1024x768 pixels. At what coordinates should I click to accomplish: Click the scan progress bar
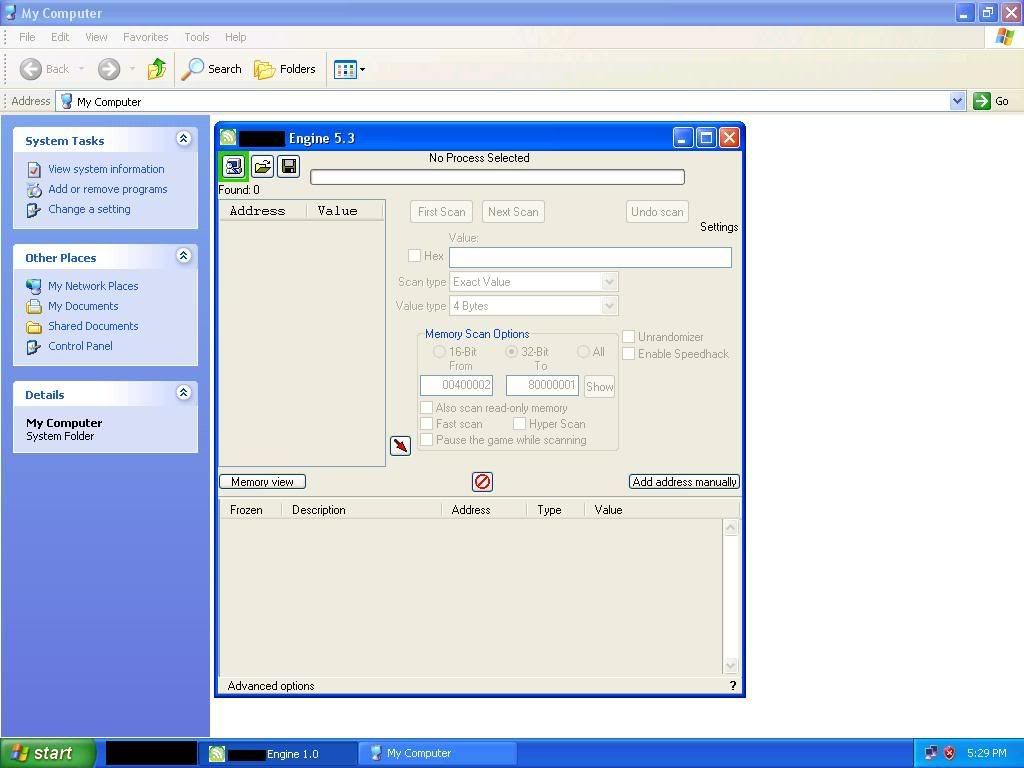[x=497, y=177]
